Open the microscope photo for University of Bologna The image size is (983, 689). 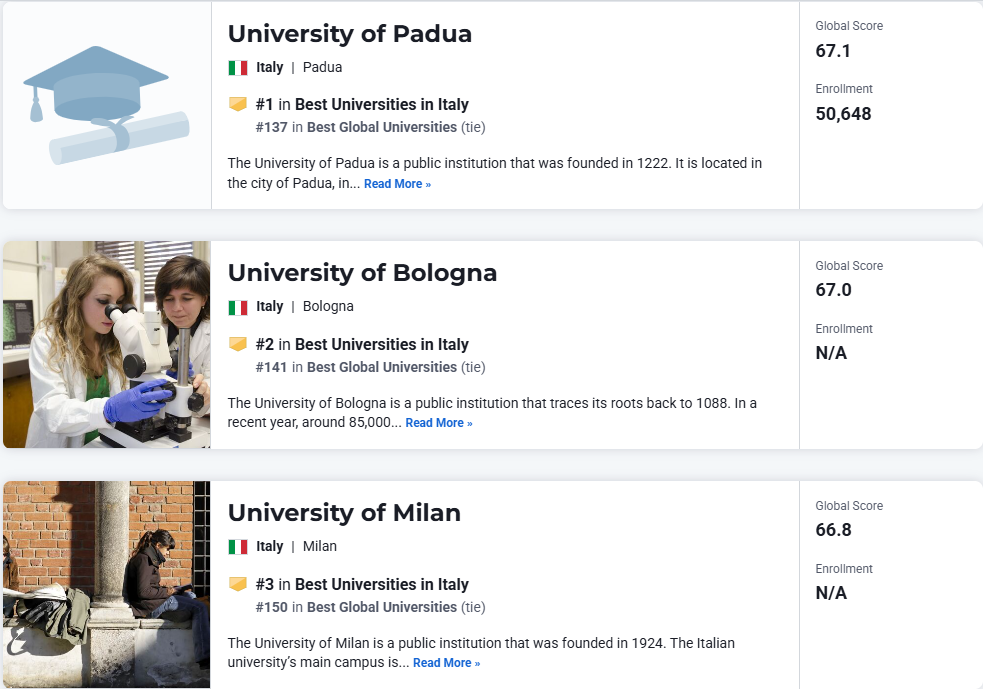(107, 344)
